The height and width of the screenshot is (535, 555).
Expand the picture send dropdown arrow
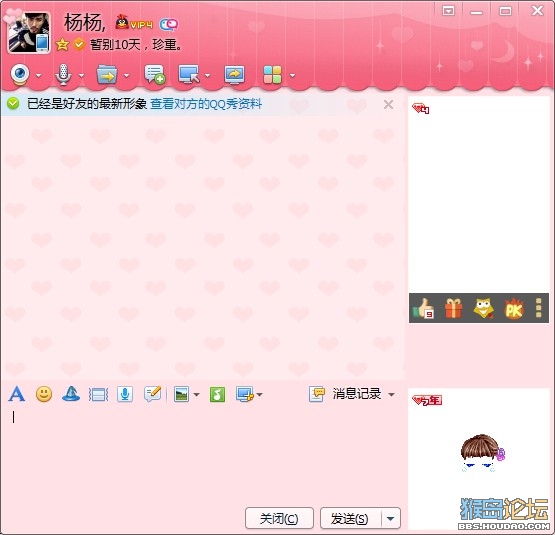click(x=196, y=394)
